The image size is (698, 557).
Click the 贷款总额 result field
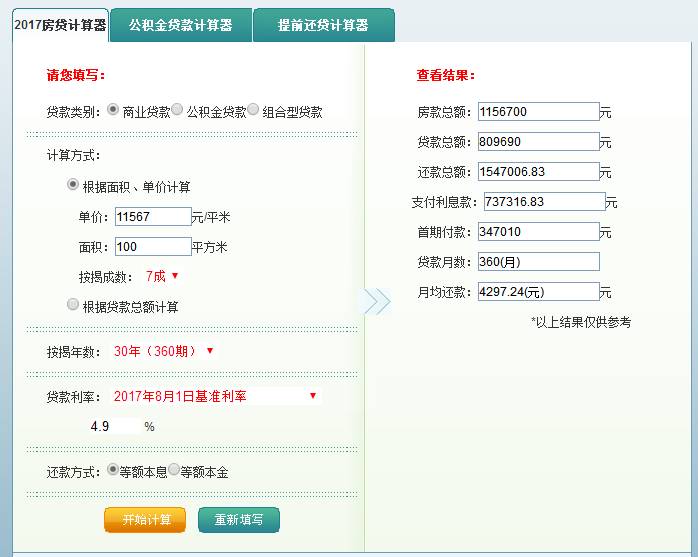539,142
